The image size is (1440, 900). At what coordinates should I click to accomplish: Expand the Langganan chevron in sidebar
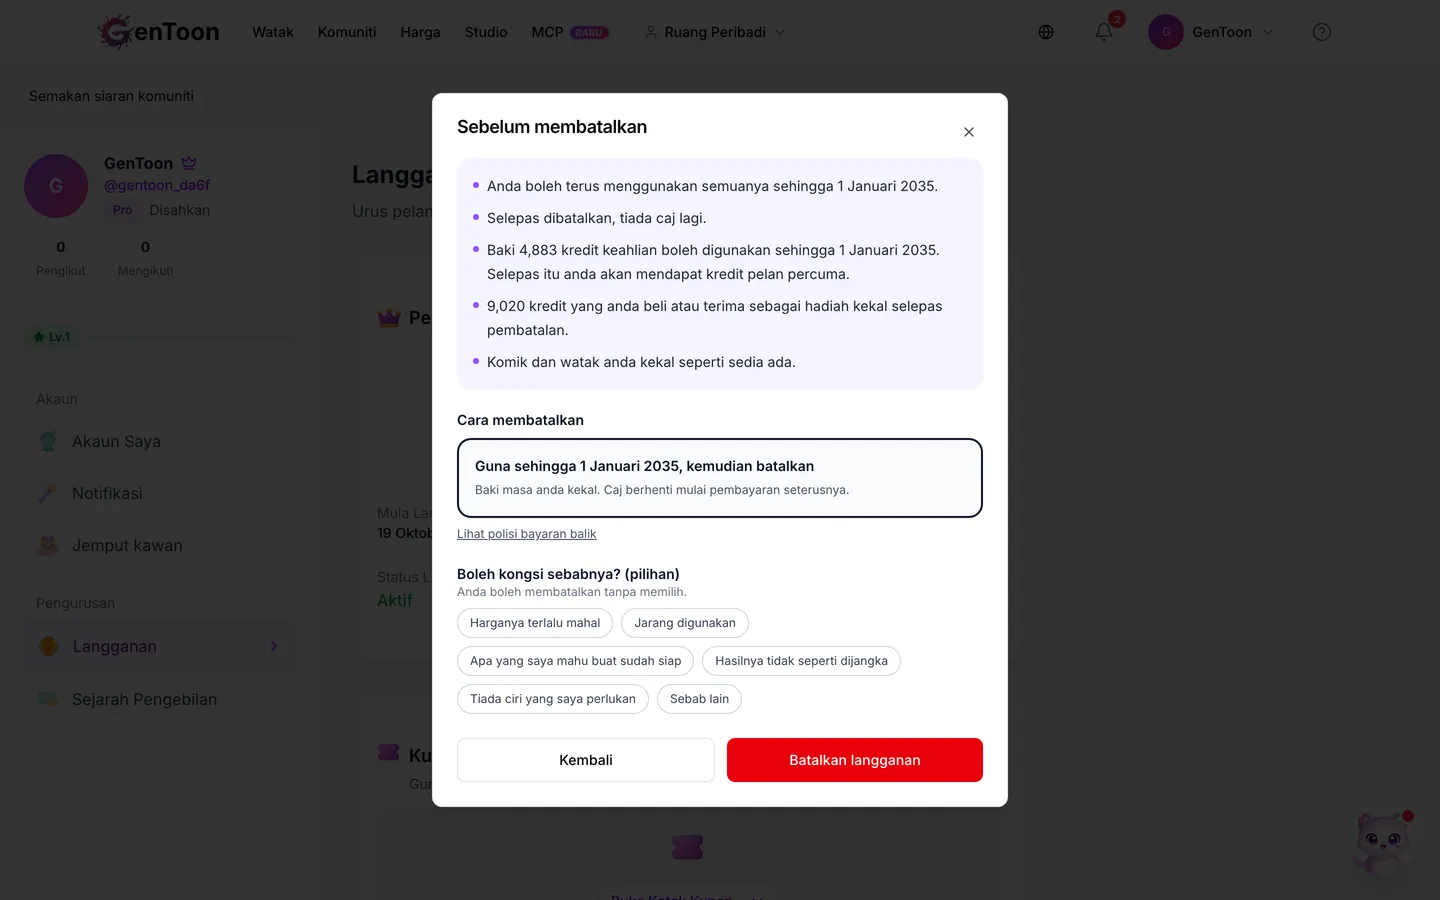(x=274, y=646)
